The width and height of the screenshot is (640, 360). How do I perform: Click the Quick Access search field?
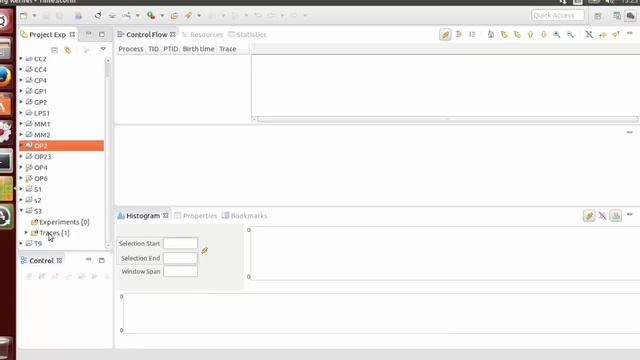pos(558,16)
